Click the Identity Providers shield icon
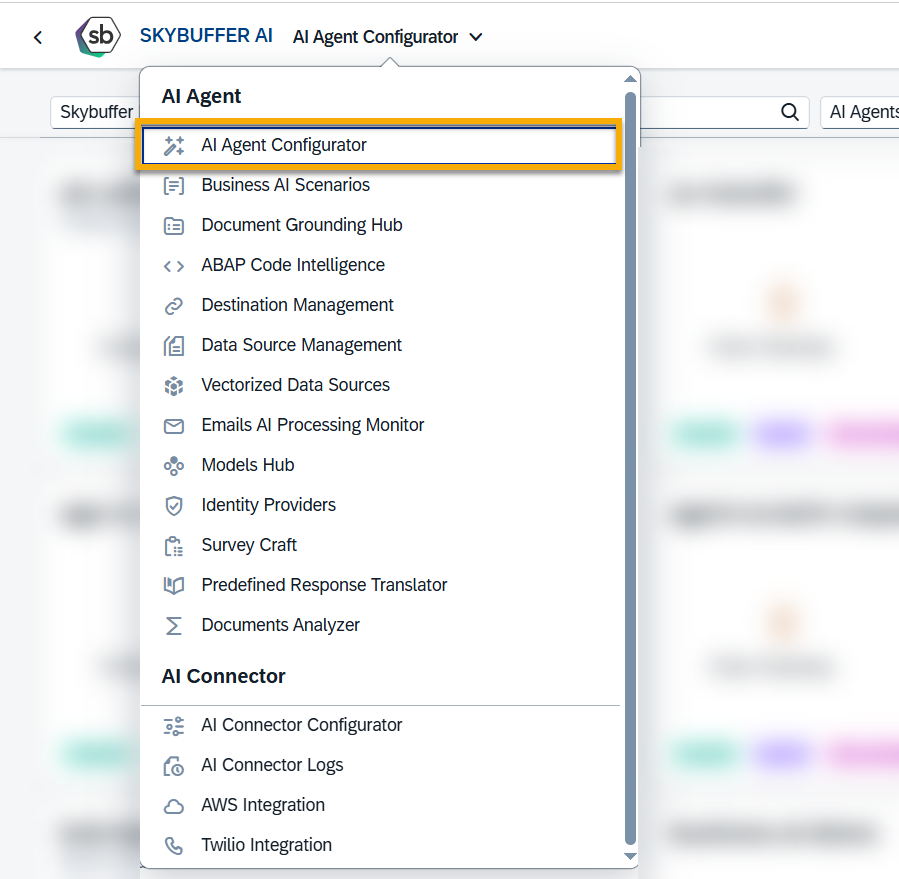Viewport: 899px width, 879px height. pyautogui.click(x=174, y=506)
